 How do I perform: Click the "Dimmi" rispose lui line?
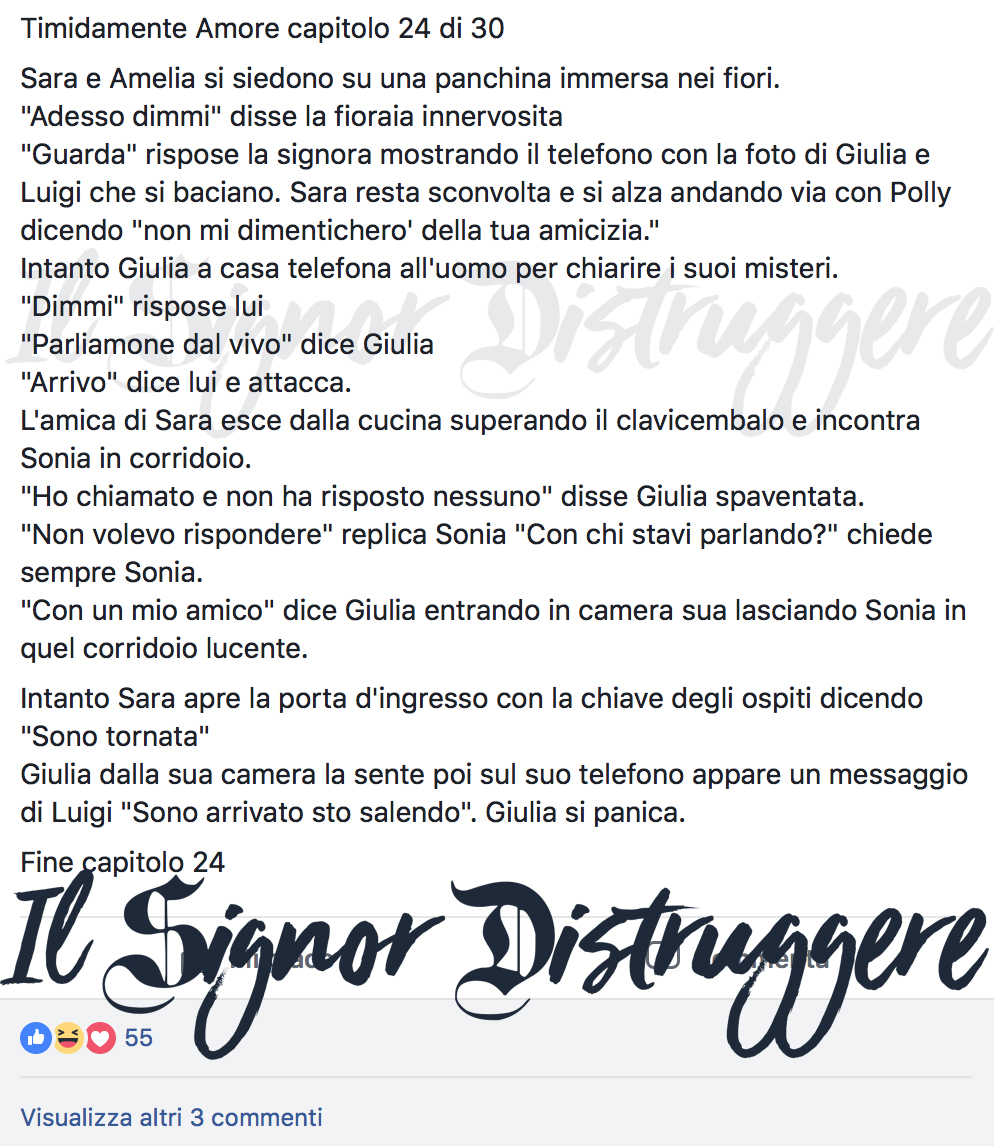click(142, 306)
